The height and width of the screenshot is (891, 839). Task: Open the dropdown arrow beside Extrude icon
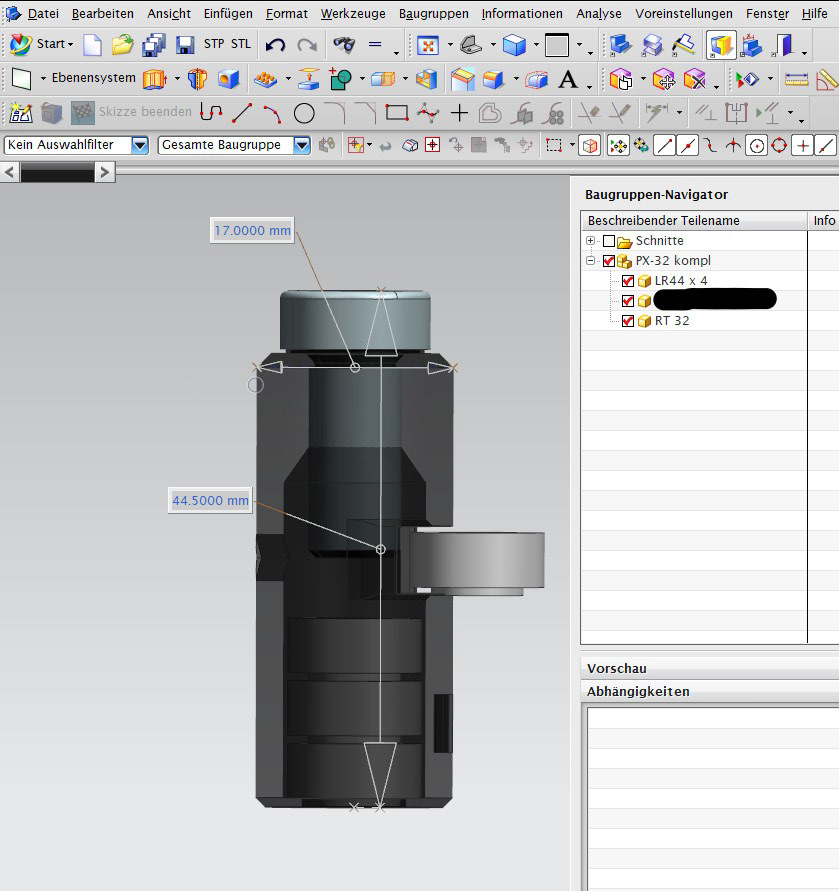point(177,79)
